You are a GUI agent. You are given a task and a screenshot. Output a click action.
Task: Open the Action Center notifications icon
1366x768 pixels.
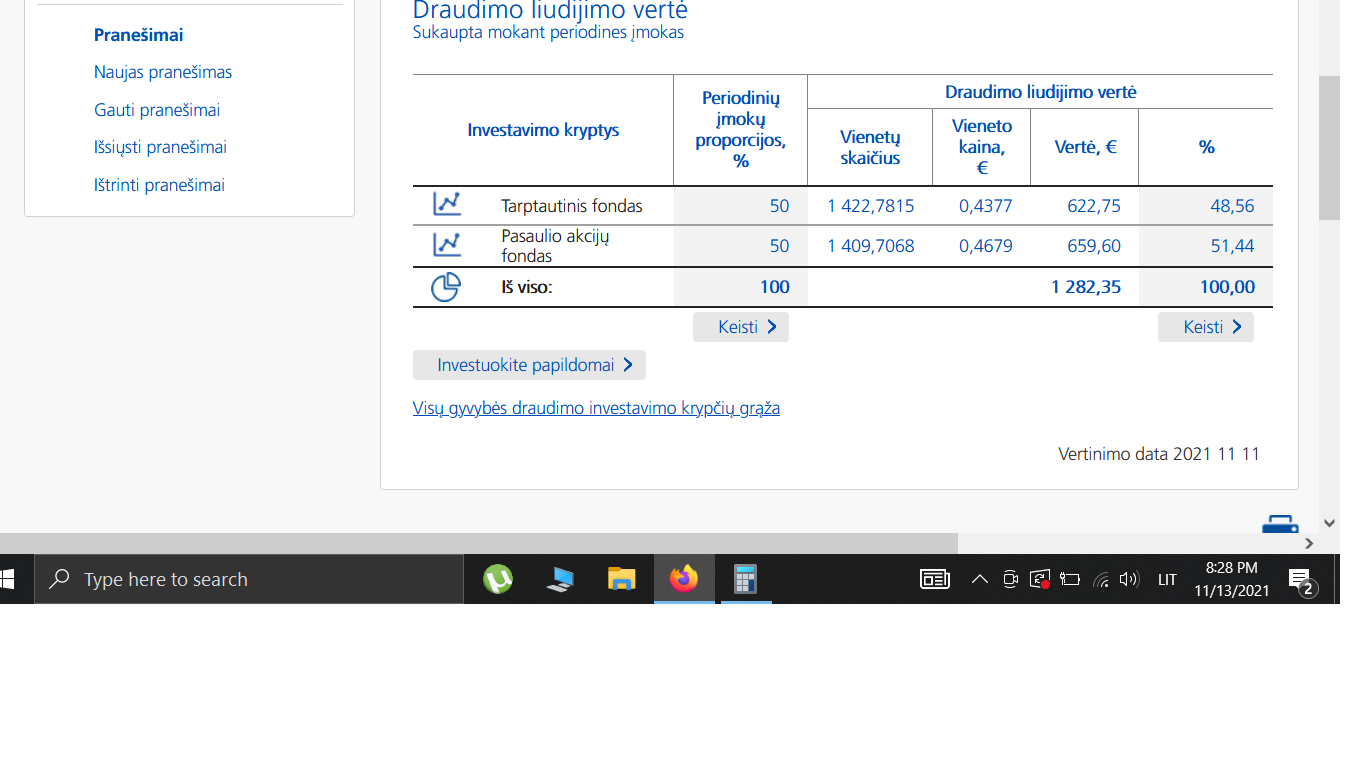(1301, 580)
